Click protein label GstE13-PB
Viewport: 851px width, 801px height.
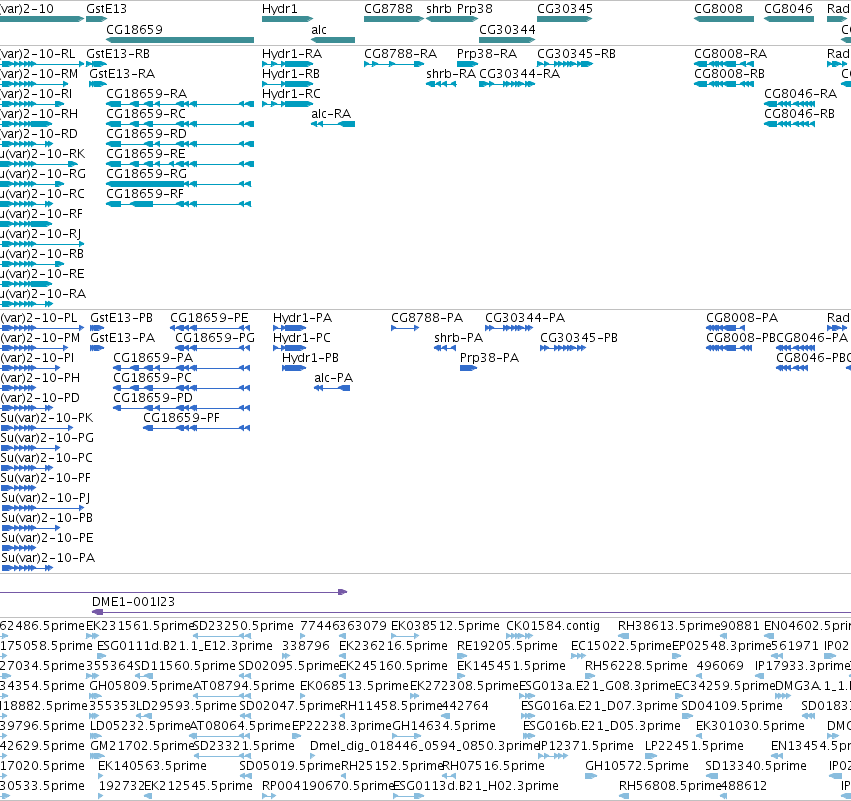[x=122, y=317]
